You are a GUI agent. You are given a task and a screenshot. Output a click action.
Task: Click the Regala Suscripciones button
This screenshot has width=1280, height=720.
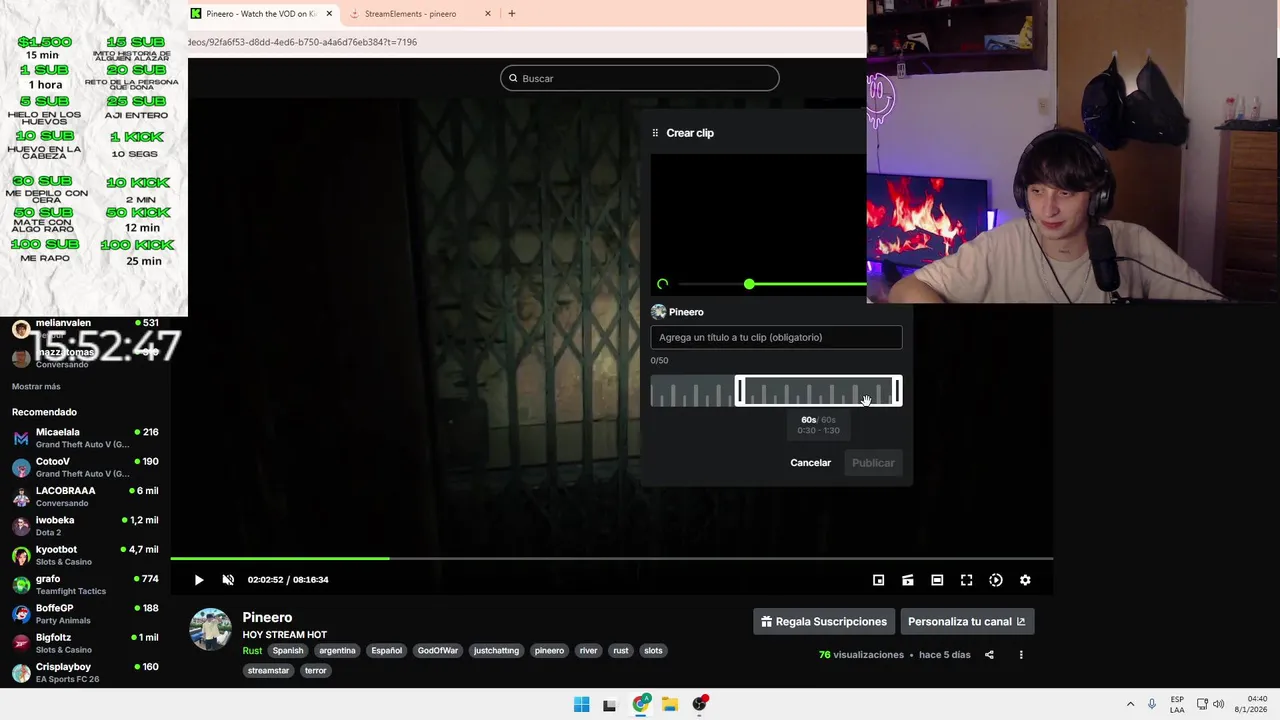click(824, 622)
